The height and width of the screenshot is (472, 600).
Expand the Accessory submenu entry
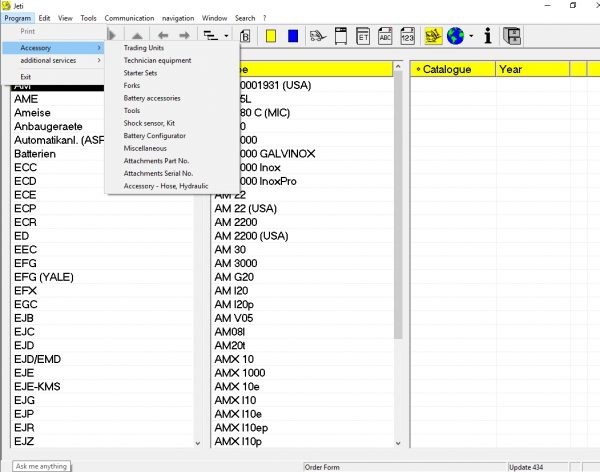point(54,48)
